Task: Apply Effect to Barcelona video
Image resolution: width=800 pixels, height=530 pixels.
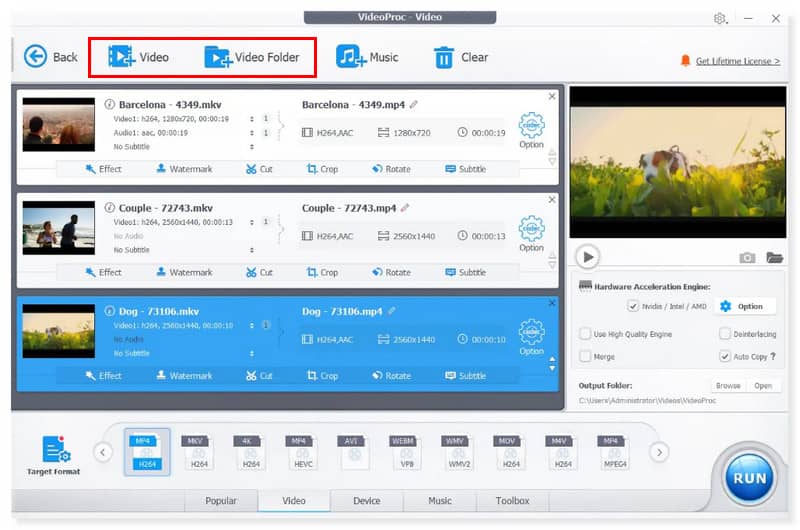Action: 104,169
